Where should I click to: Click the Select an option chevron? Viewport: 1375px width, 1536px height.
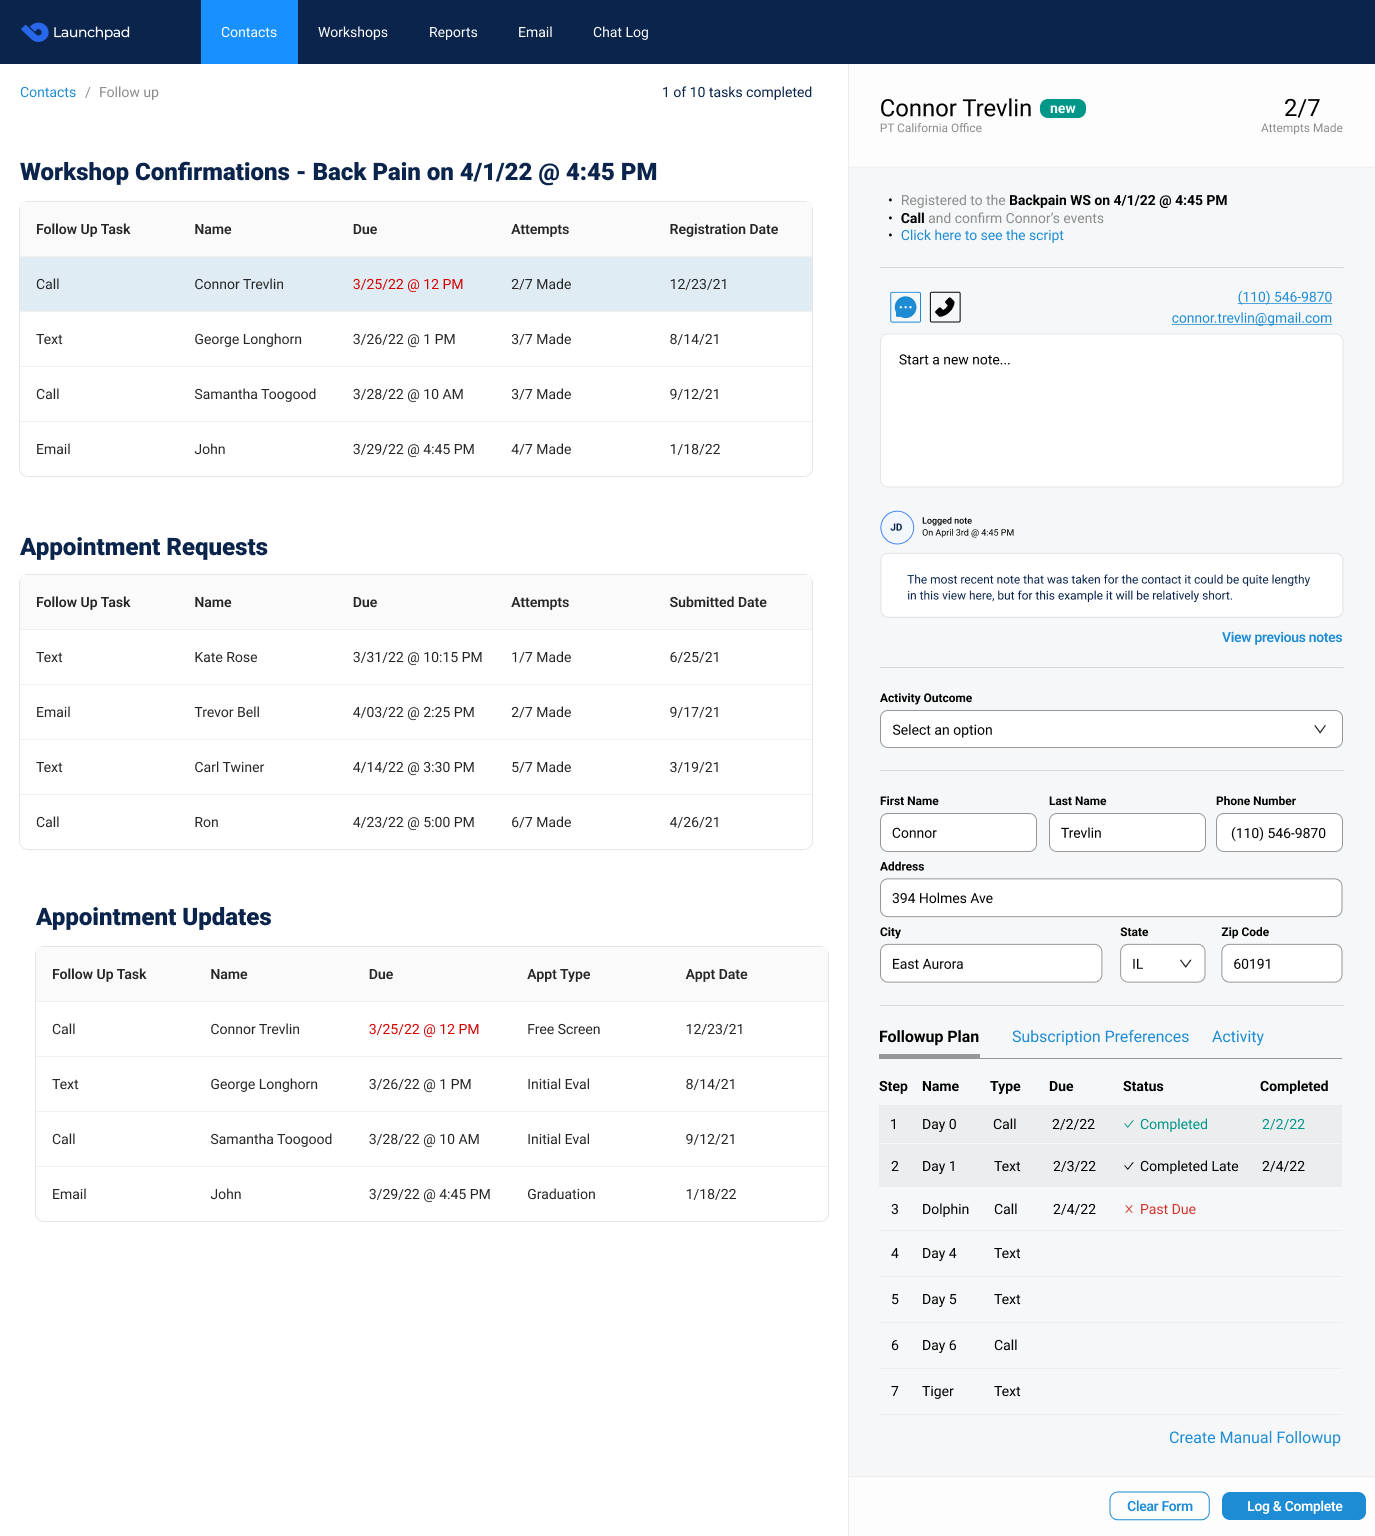1320,729
